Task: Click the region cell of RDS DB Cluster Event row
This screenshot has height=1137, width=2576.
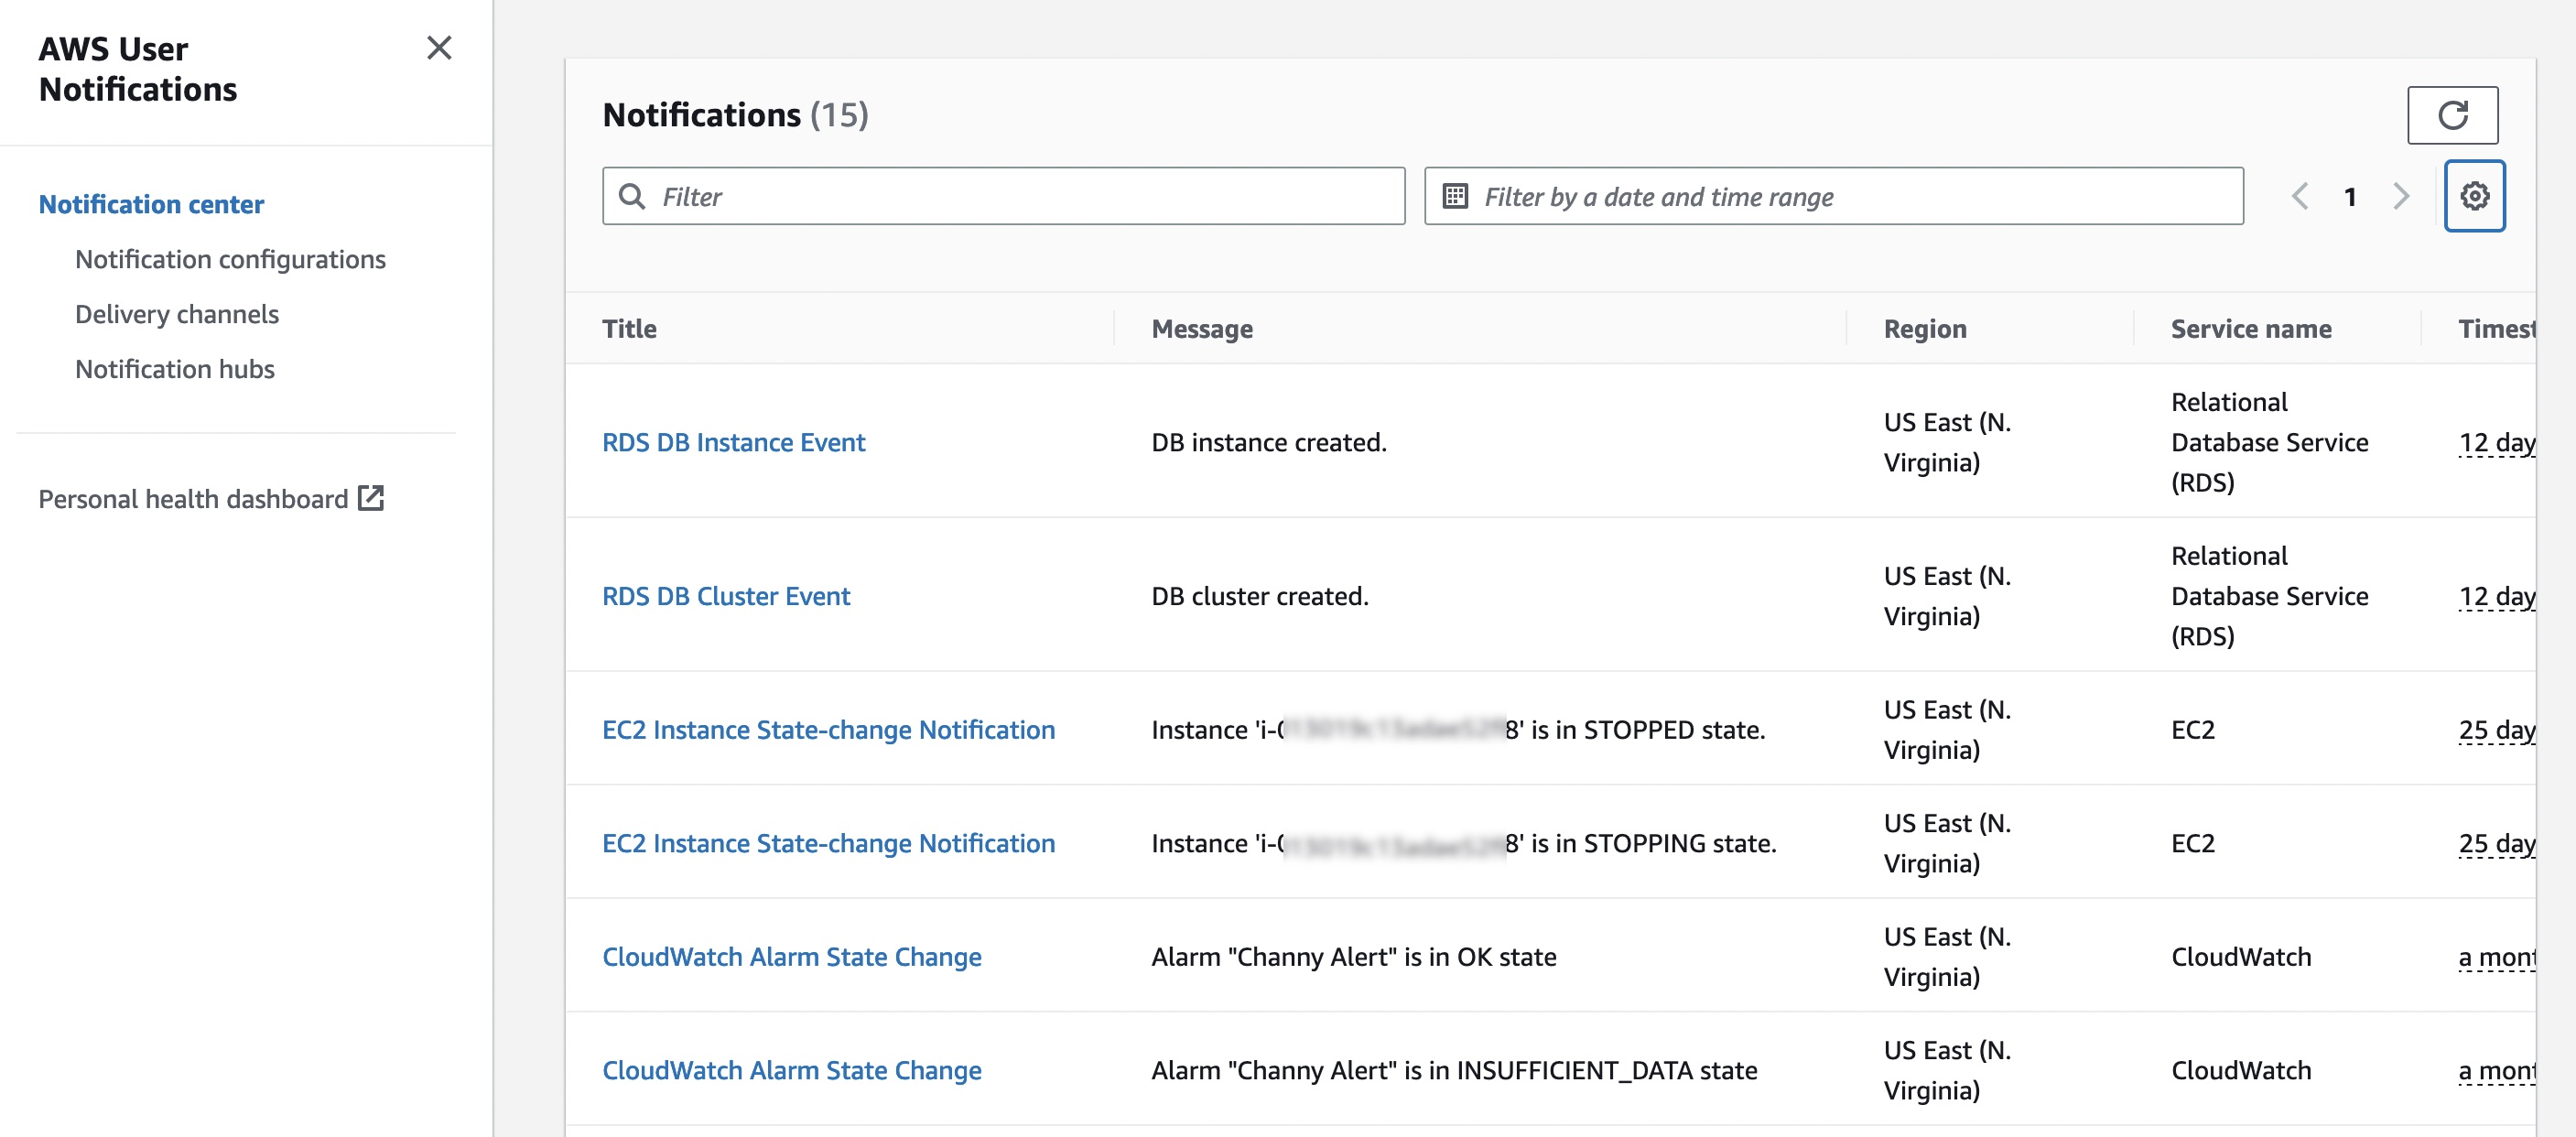Action: 1947,596
